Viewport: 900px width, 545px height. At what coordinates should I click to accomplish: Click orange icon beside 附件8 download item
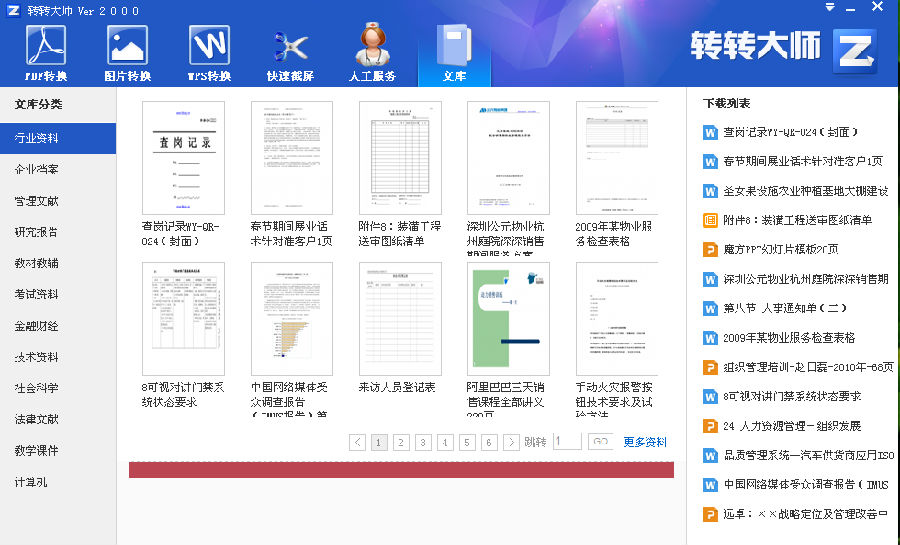710,220
